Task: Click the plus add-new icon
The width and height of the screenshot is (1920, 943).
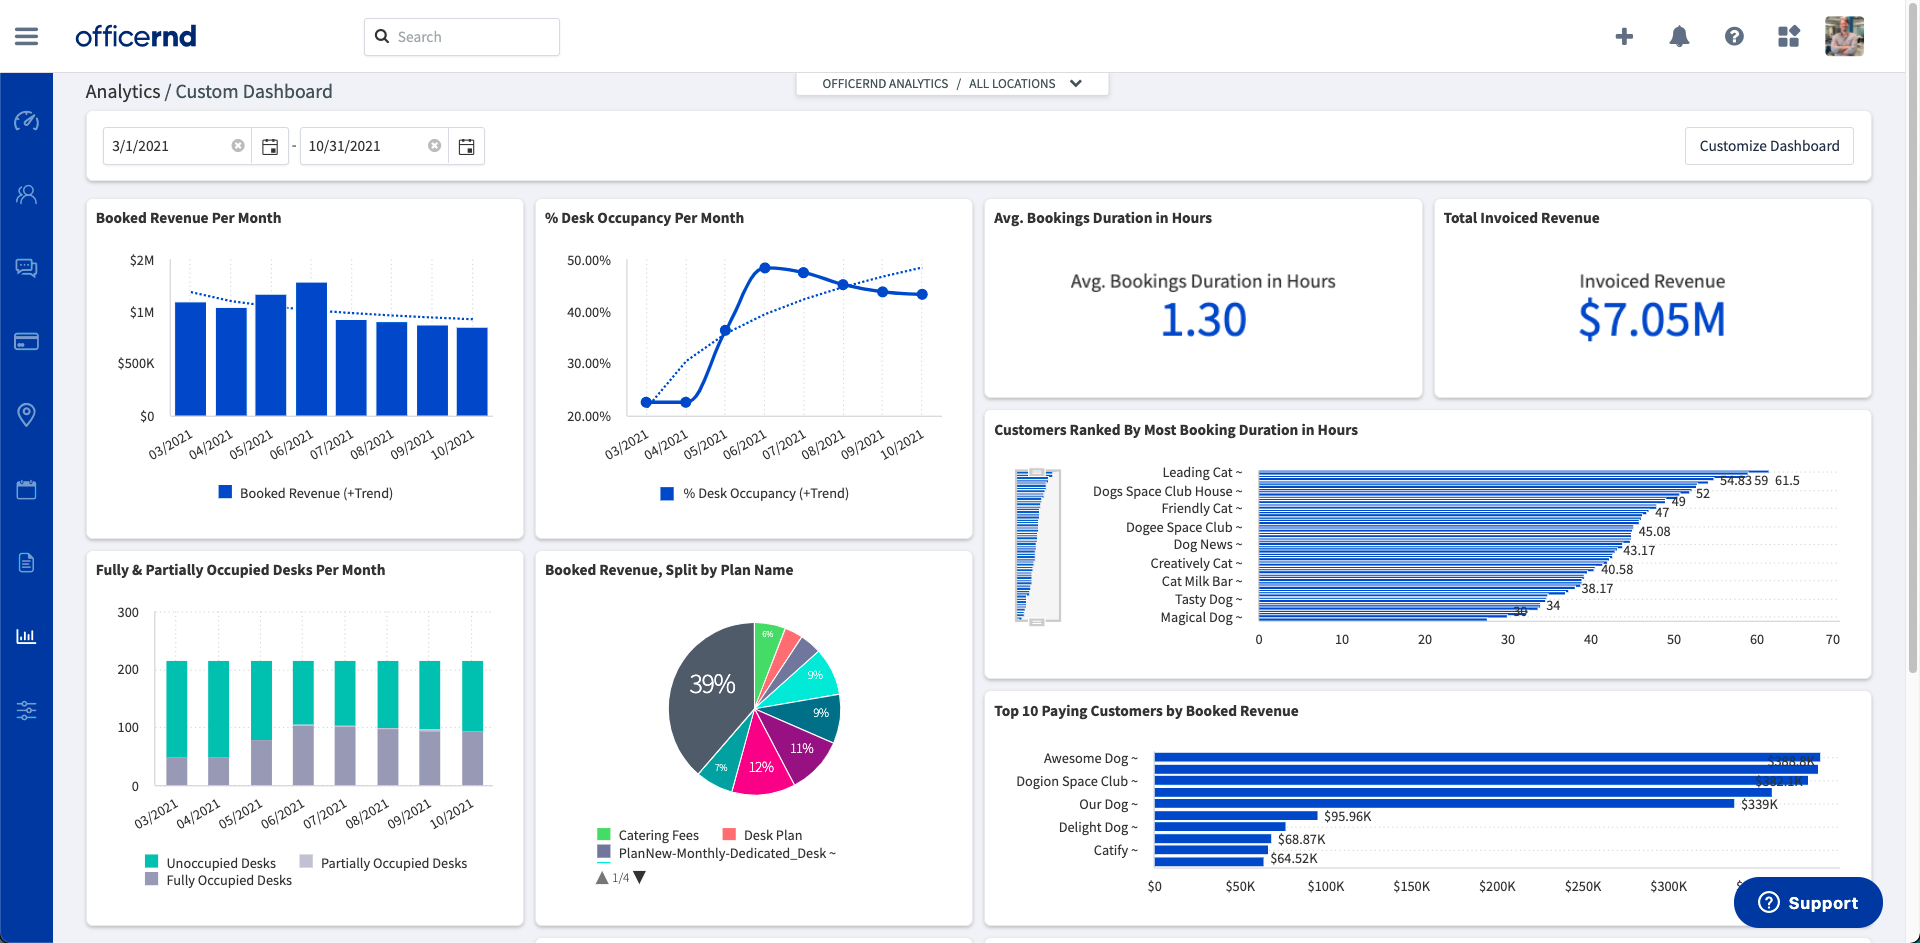Action: [x=1624, y=36]
